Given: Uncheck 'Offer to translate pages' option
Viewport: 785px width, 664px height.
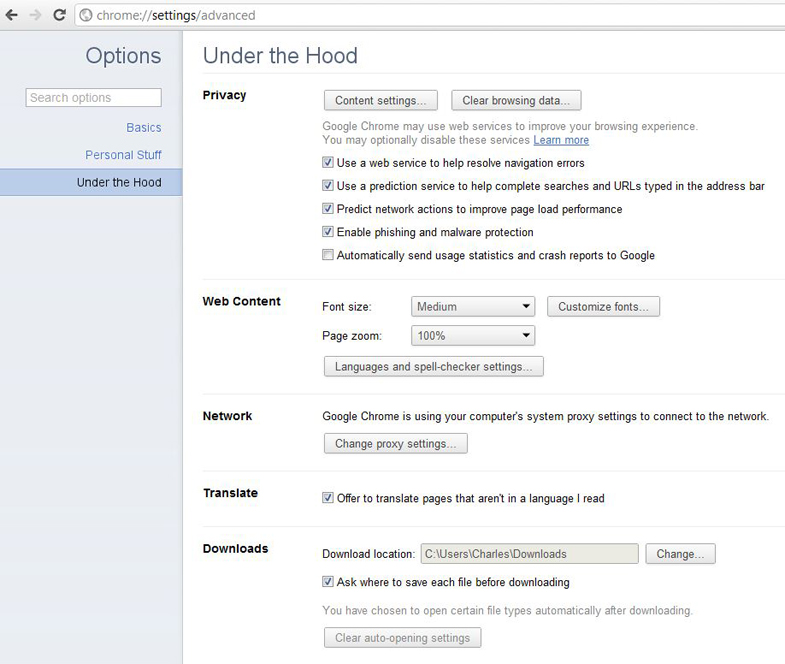Looking at the screenshot, I should click(327, 498).
